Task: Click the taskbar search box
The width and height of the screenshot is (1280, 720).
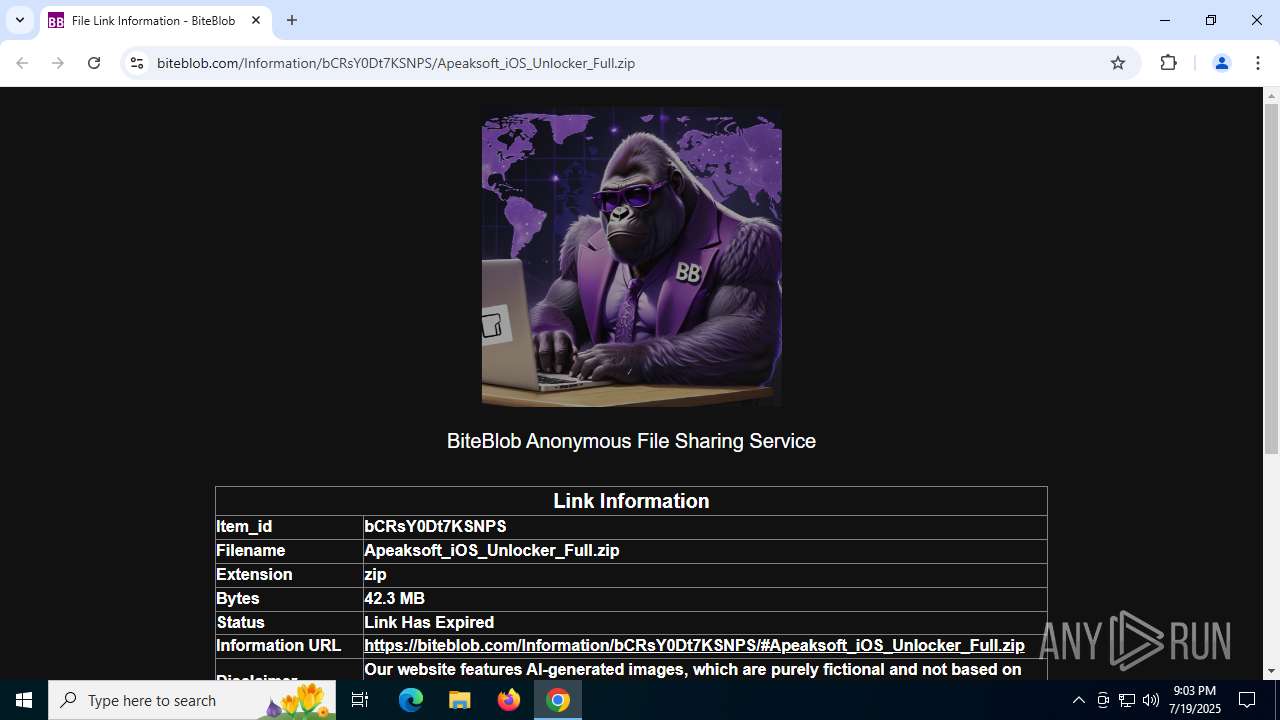Action: pos(192,700)
